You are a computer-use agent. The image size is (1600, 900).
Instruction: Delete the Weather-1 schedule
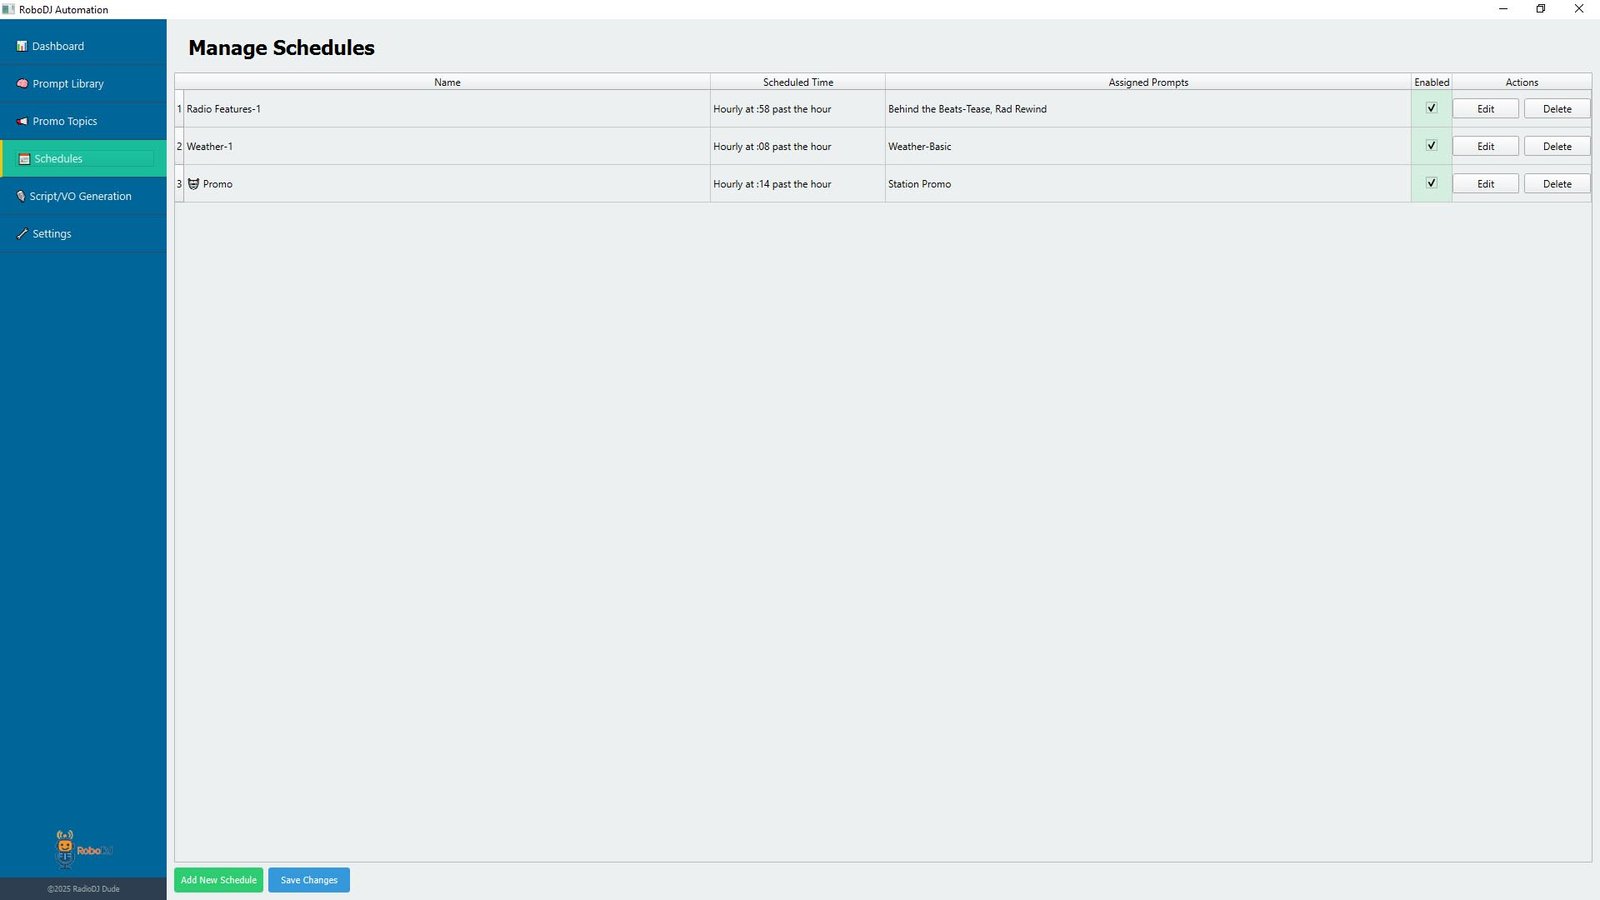point(1556,147)
